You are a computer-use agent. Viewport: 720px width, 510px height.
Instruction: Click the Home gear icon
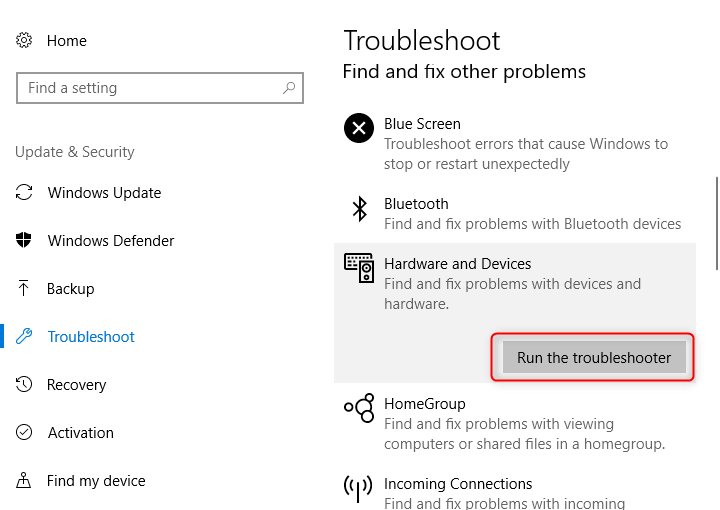(24, 40)
